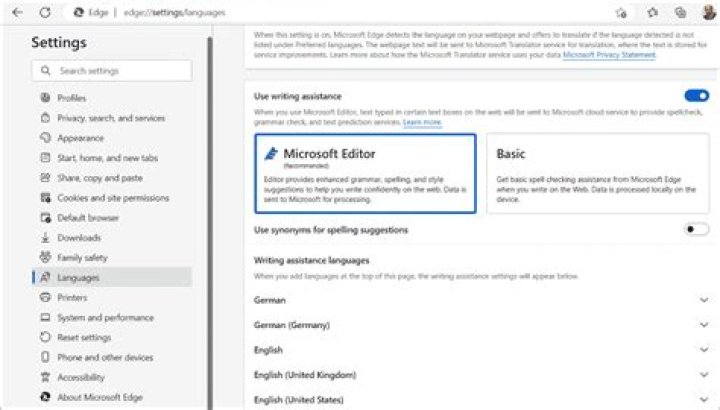The height and width of the screenshot is (410, 720).
Task: Open Privacy, search, and services settings
Action: [x=111, y=118]
